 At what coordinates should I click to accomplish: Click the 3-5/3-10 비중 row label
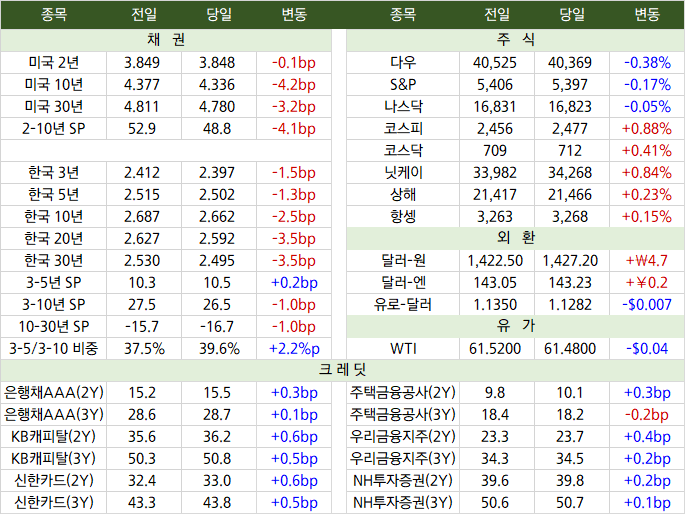(54, 348)
